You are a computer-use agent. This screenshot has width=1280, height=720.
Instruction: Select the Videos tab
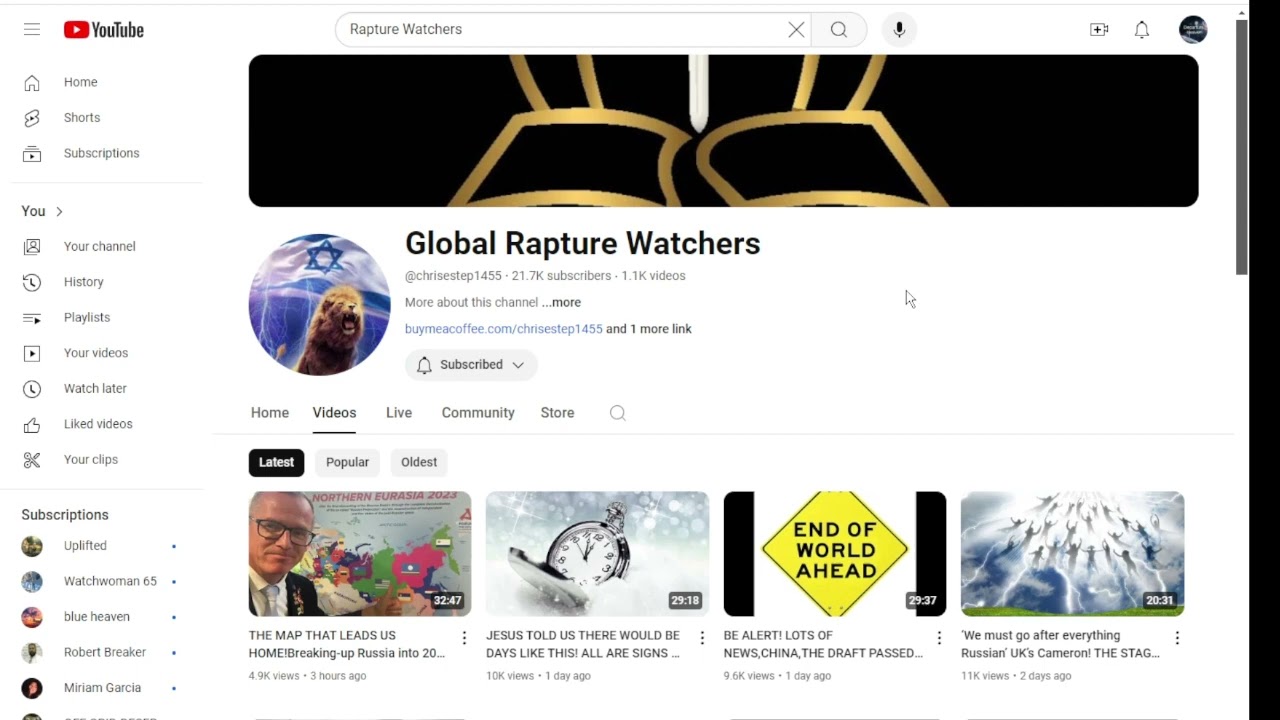pos(334,413)
